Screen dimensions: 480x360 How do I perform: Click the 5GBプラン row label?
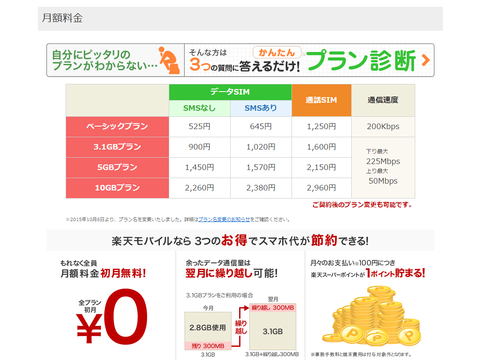117,167
